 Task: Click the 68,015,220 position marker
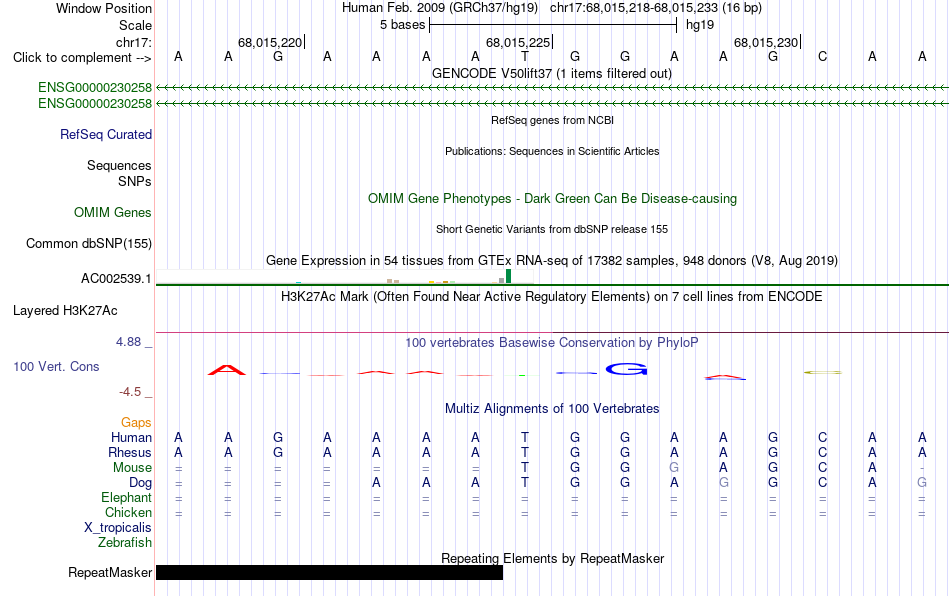click(270, 42)
